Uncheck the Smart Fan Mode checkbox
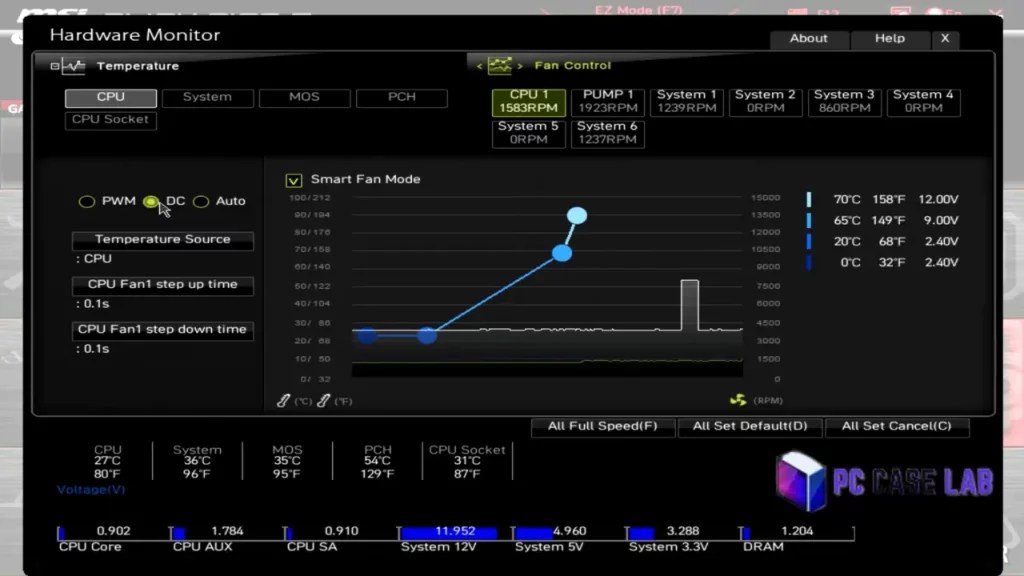Image resolution: width=1024 pixels, height=576 pixels. tap(293, 180)
